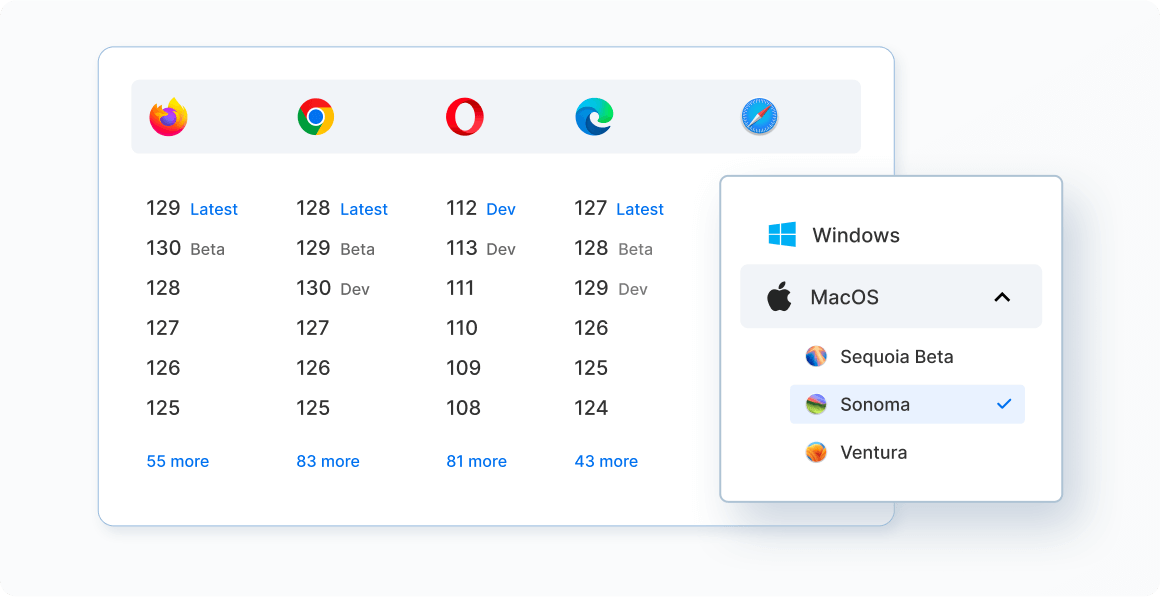Click the Latest tag beside Firefox 129
This screenshot has height=597, width=1160.
(x=215, y=209)
